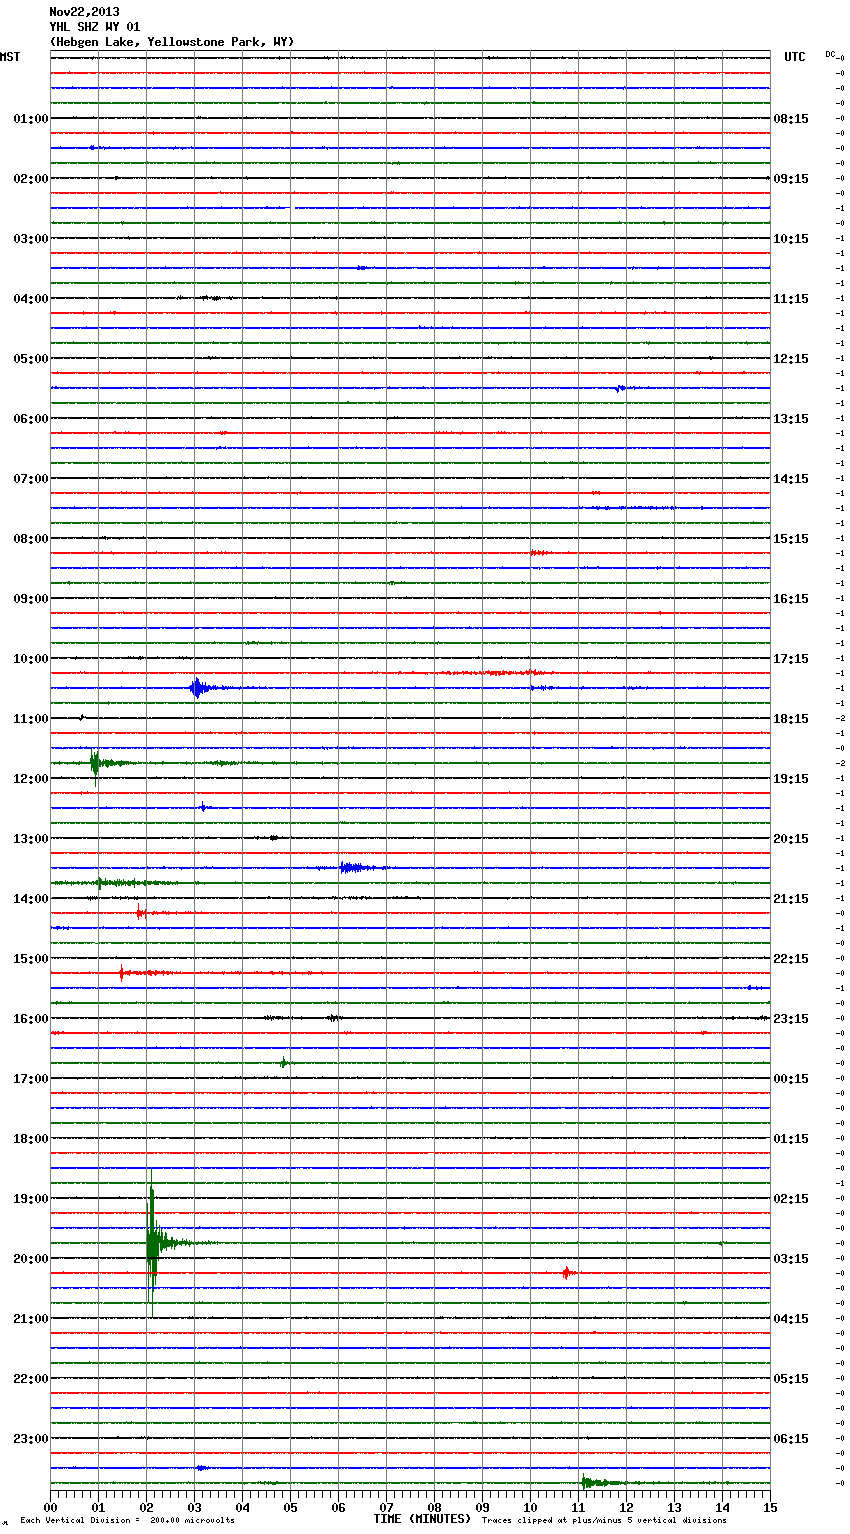Click the "18:15" UTC time label

[x=791, y=718]
